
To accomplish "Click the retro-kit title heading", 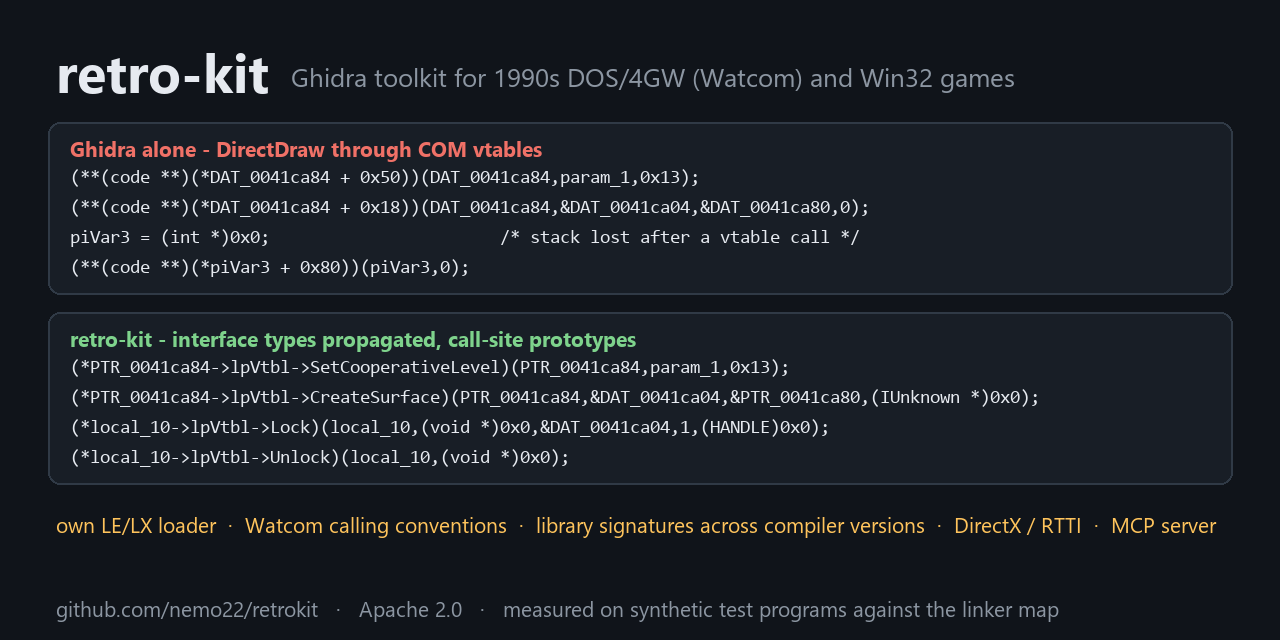I will [x=162, y=76].
